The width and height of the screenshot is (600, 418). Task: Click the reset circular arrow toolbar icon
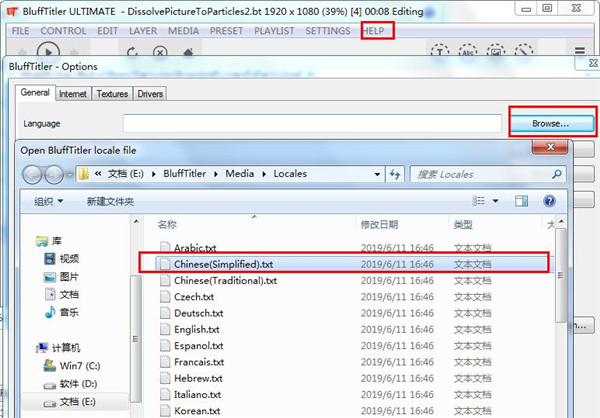point(132,52)
